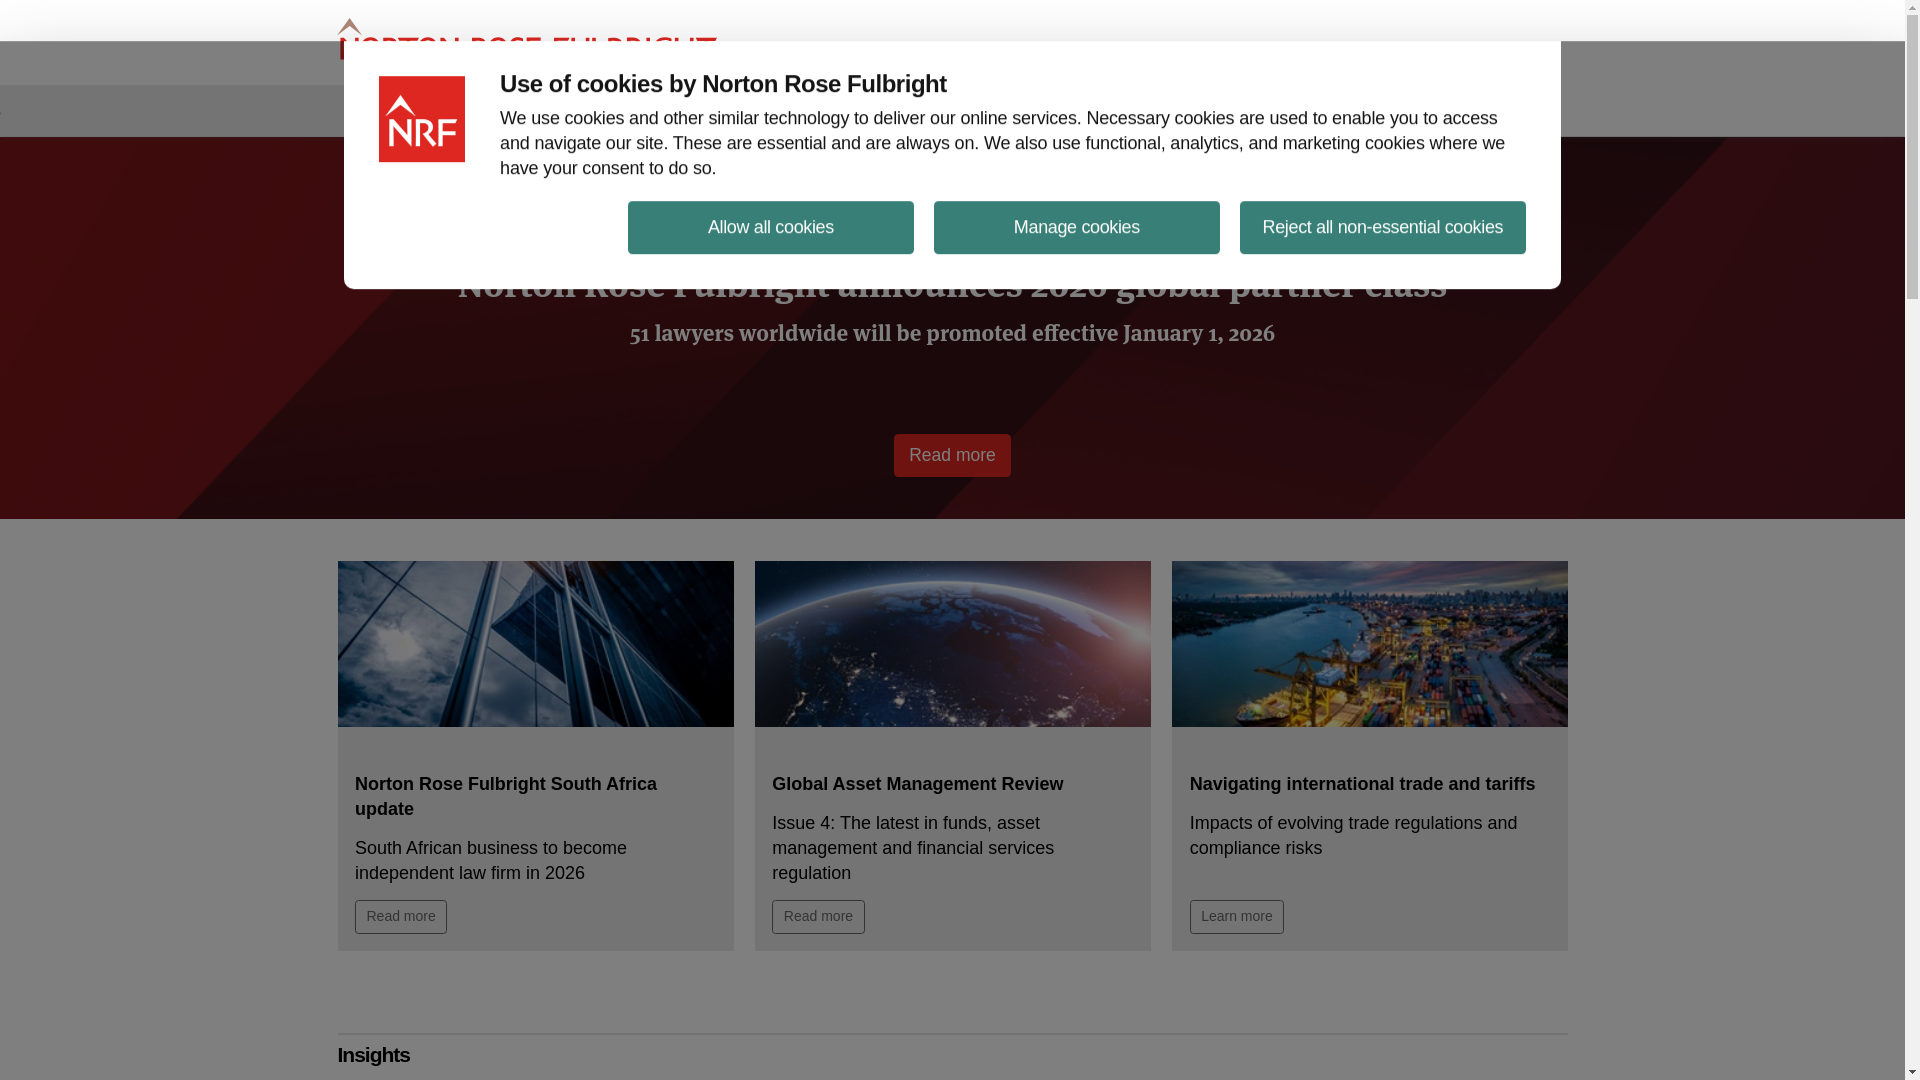Open Norton Rose Fulbright South Africa update title
This screenshot has width=1920, height=1080.
pyautogui.click(x=506, y=796)
